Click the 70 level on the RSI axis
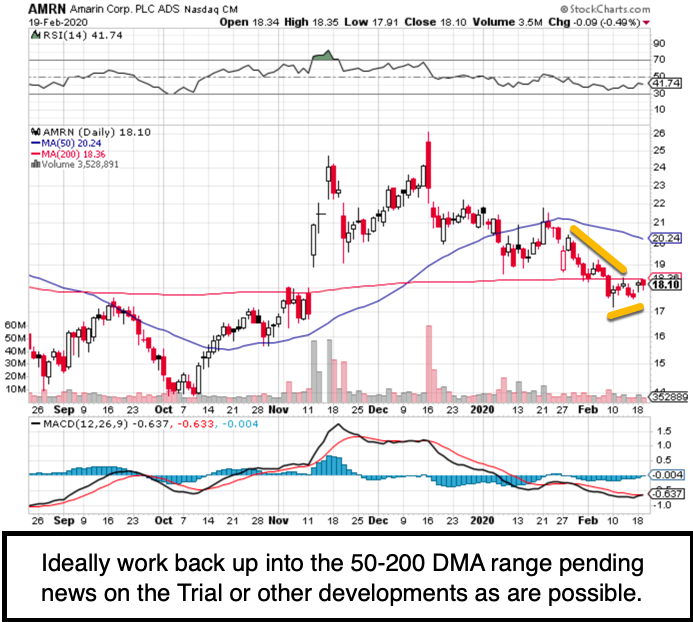 tap(659, 59)
